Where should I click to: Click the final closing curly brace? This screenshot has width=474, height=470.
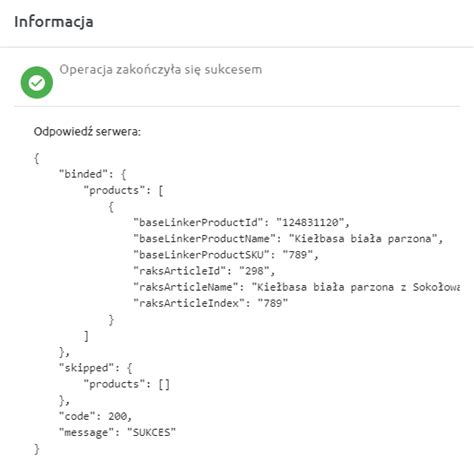tap(37, 449)
